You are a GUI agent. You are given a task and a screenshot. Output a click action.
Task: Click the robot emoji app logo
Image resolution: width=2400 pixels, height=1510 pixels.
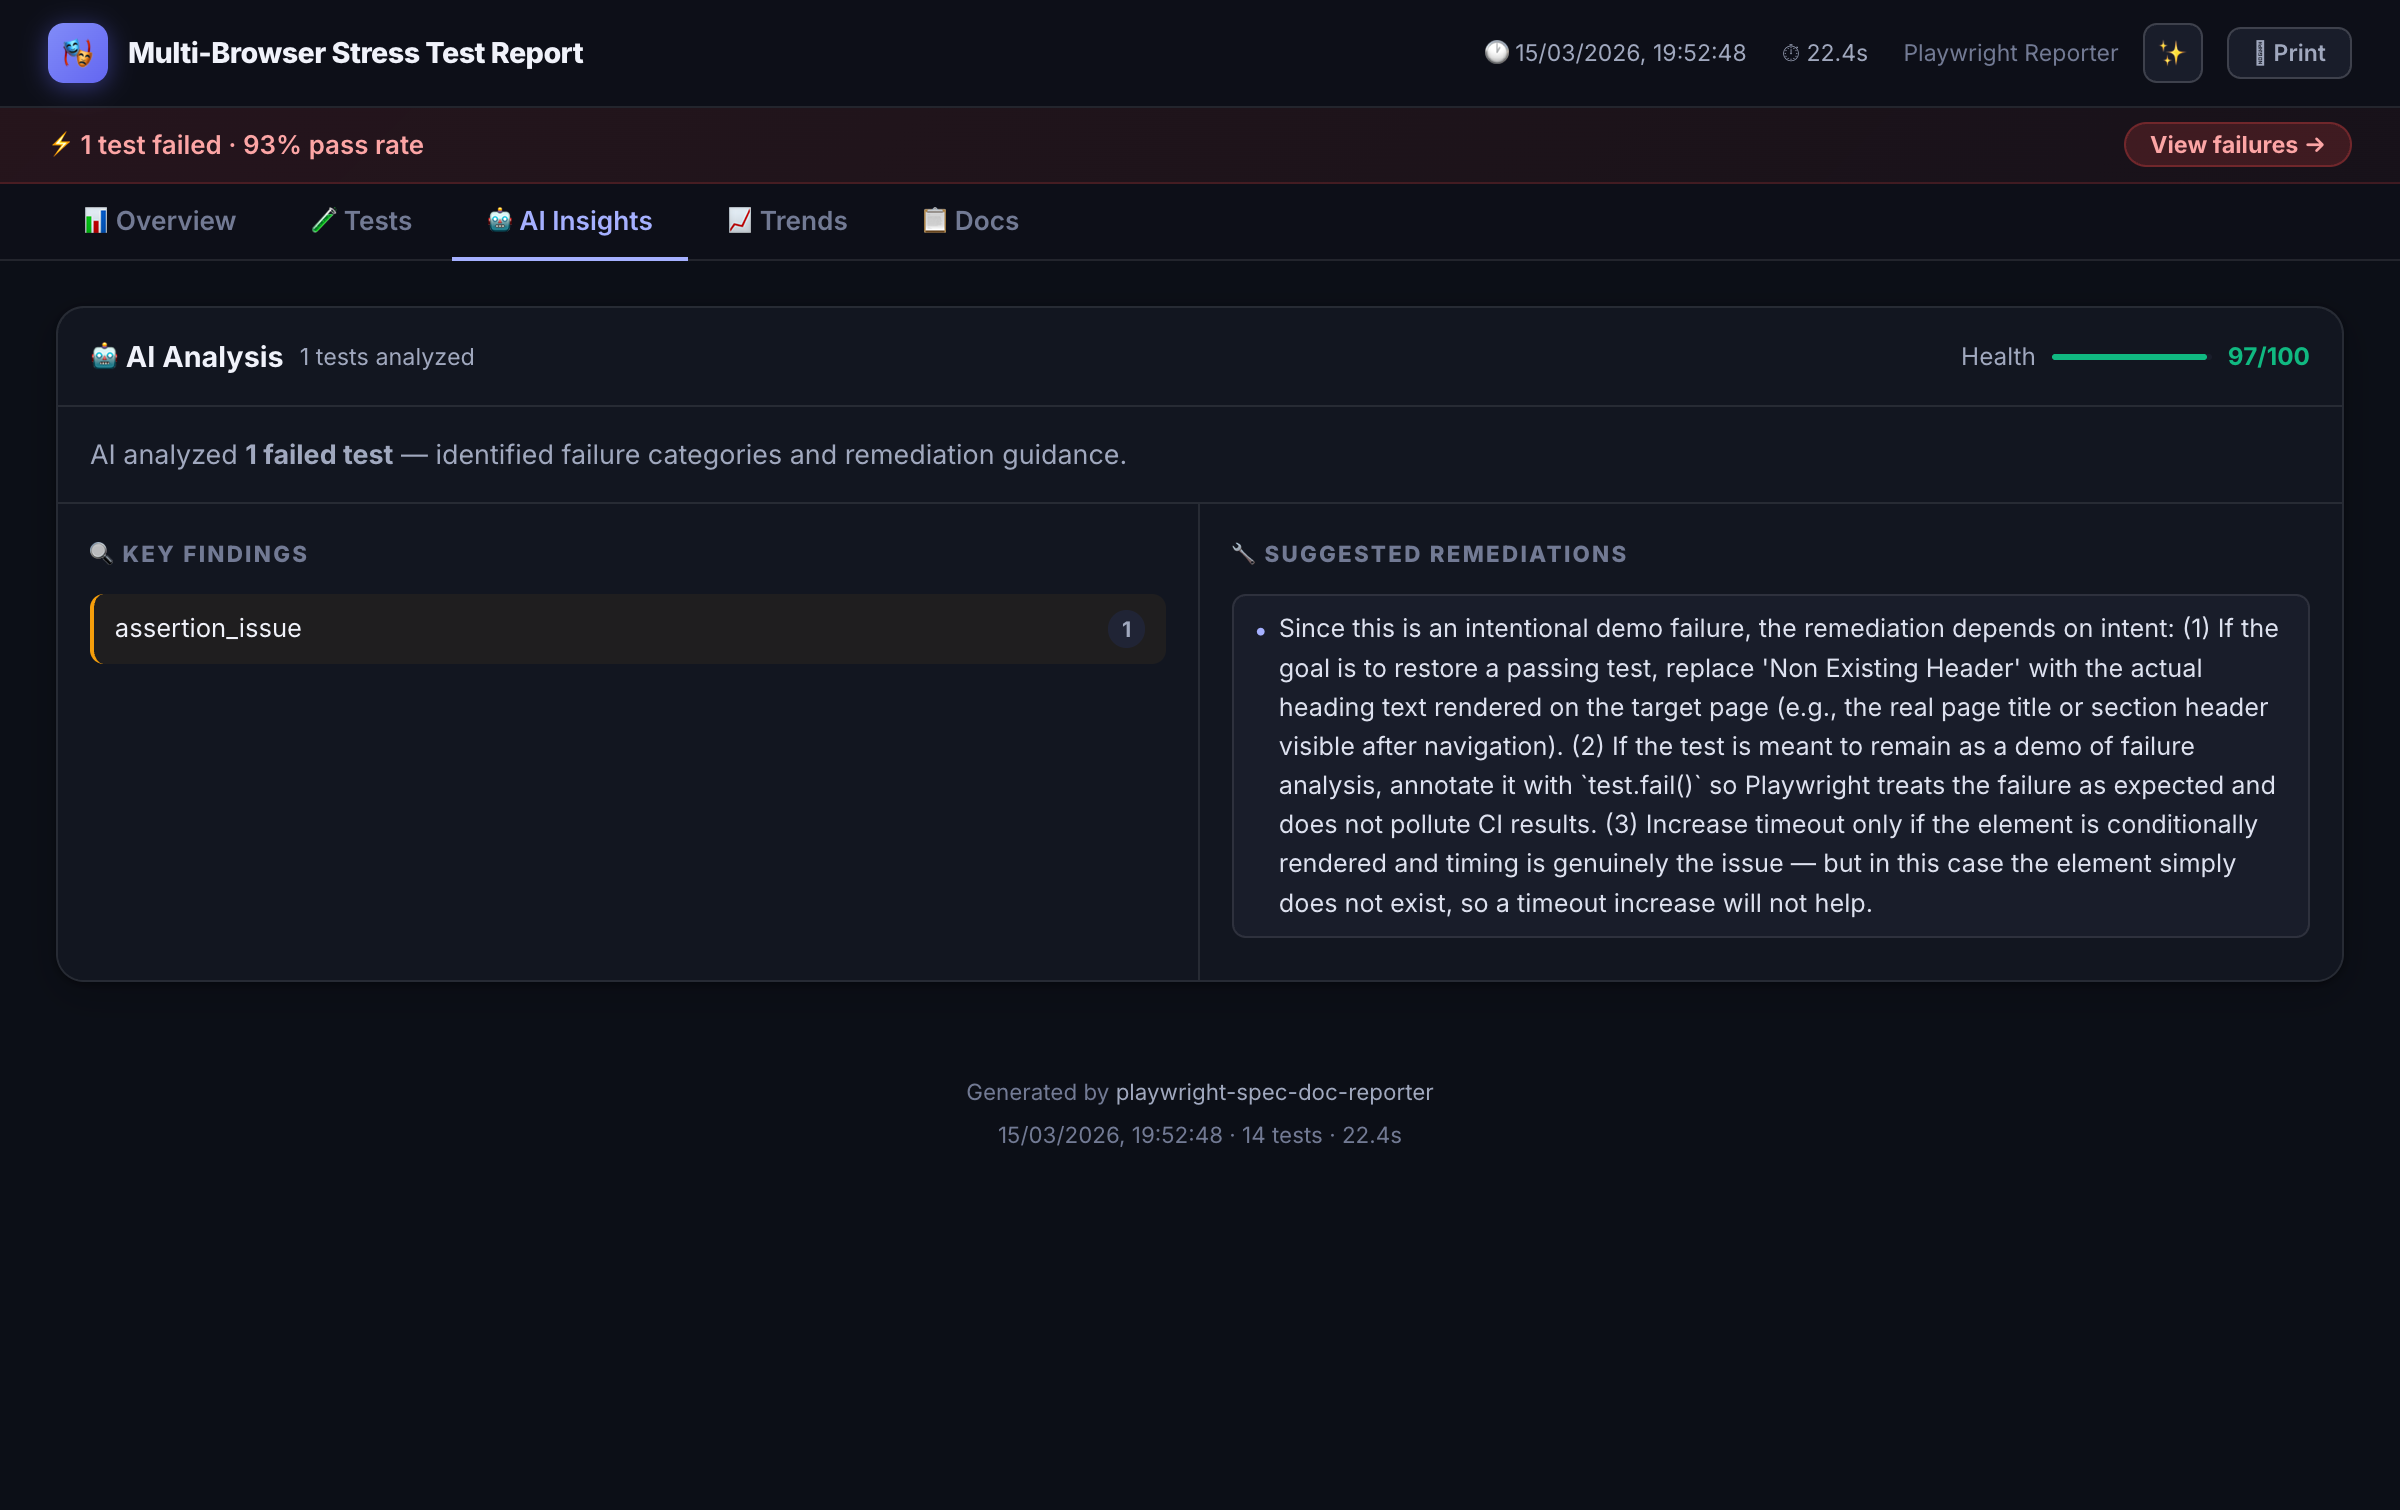click(77, 52)
